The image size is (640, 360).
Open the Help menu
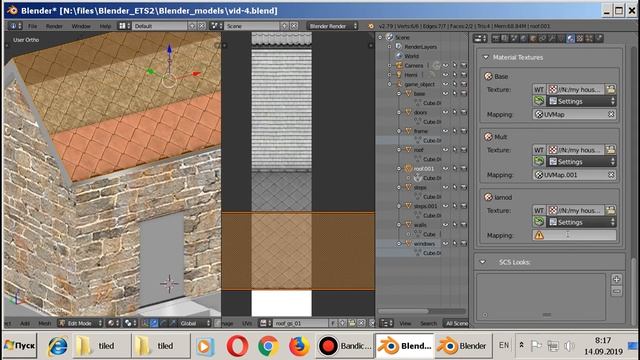tap(105, 26)
